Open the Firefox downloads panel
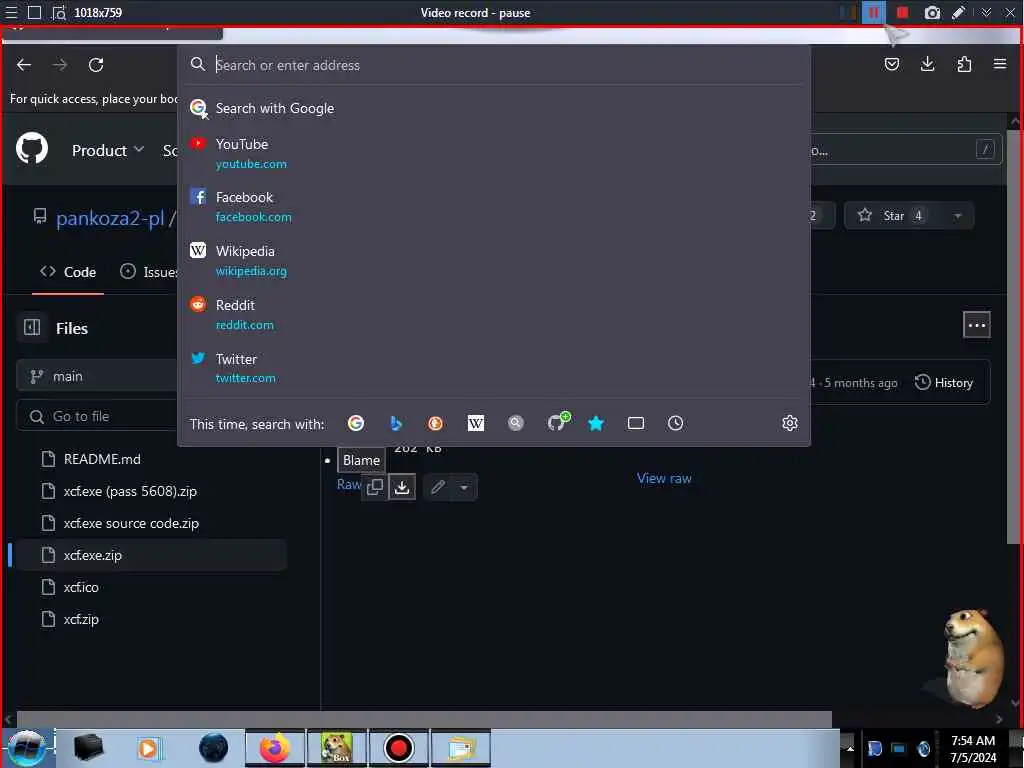This screenshot has width=1024, height=768. (x=927, y=64)
